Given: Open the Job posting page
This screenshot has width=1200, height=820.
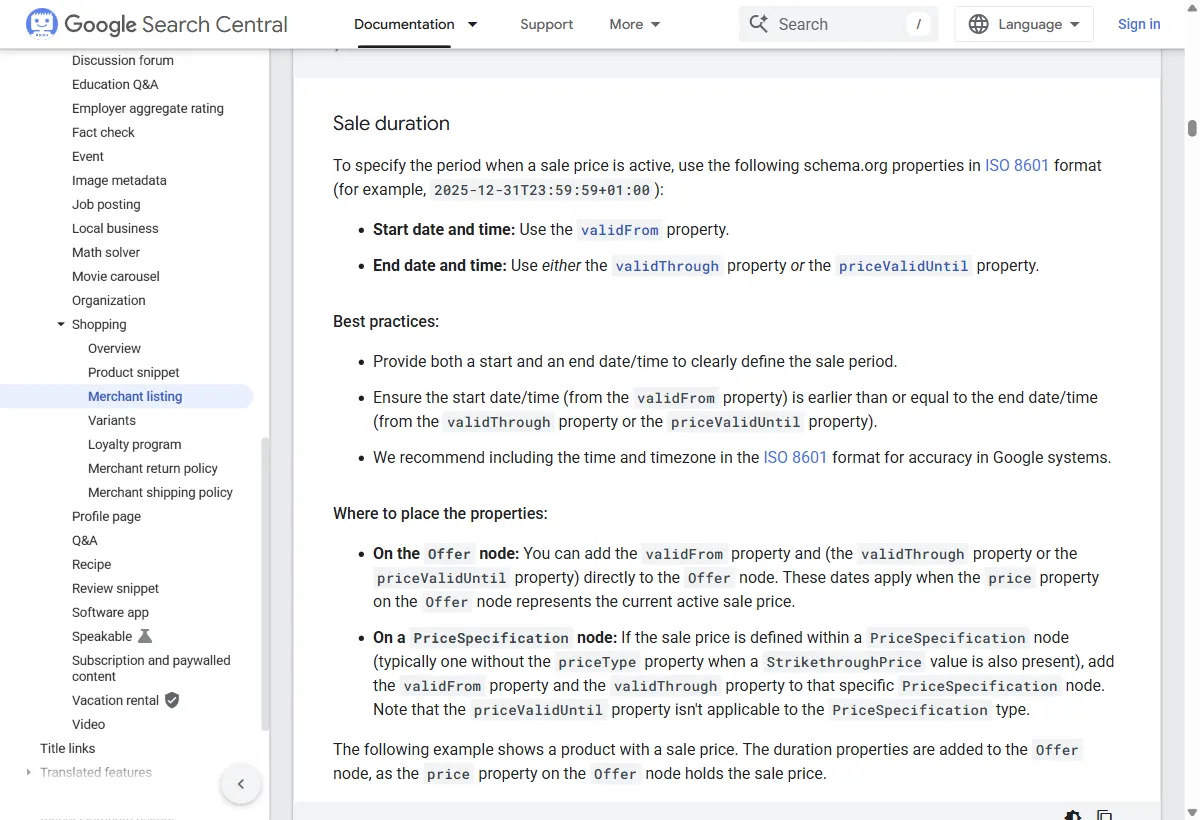Looking at the screenshot, I should point(106,204).
